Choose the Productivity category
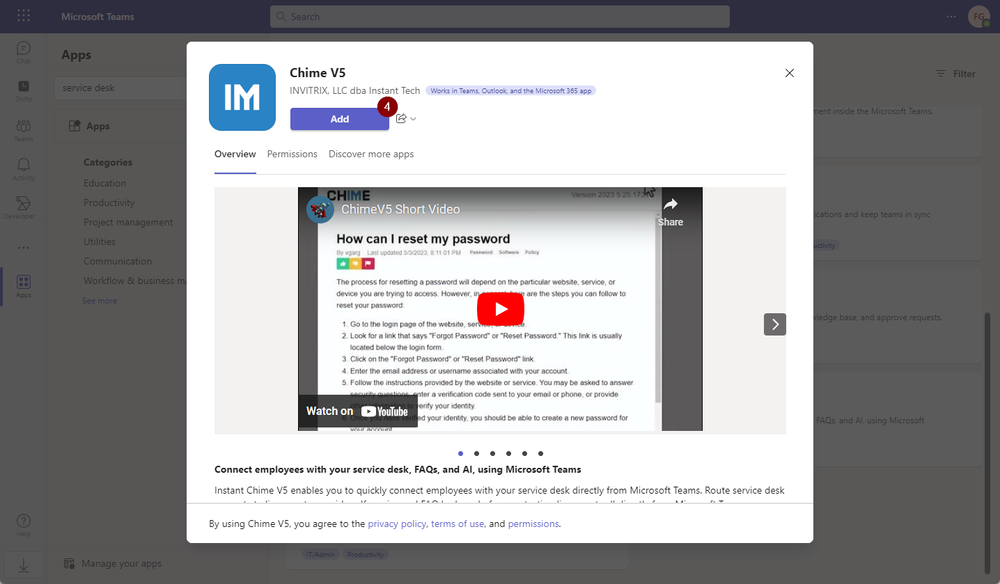Screen dimensions: 1000x584 click(109, 203)
